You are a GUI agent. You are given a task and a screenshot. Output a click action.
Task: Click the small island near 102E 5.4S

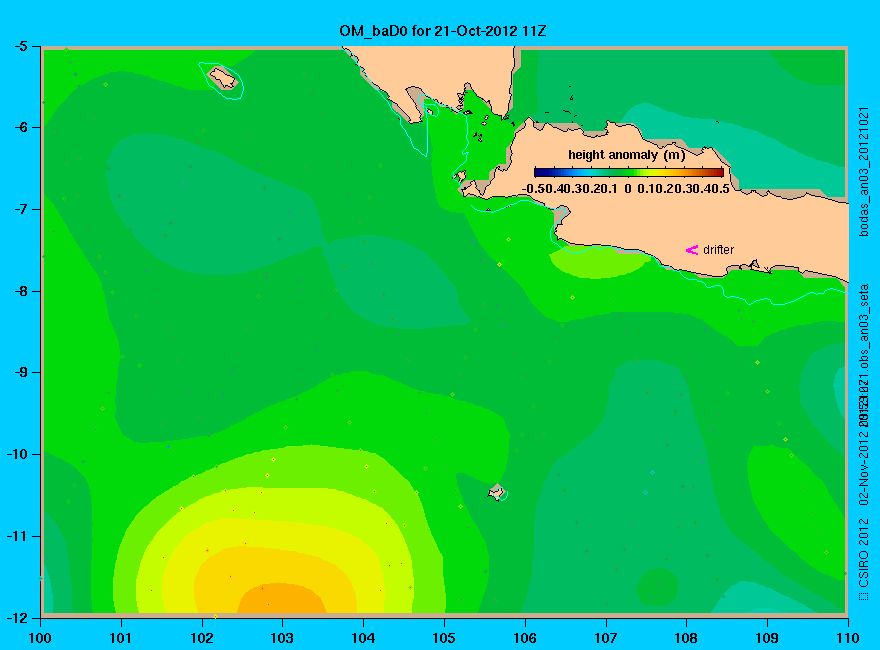click(223, 77)
